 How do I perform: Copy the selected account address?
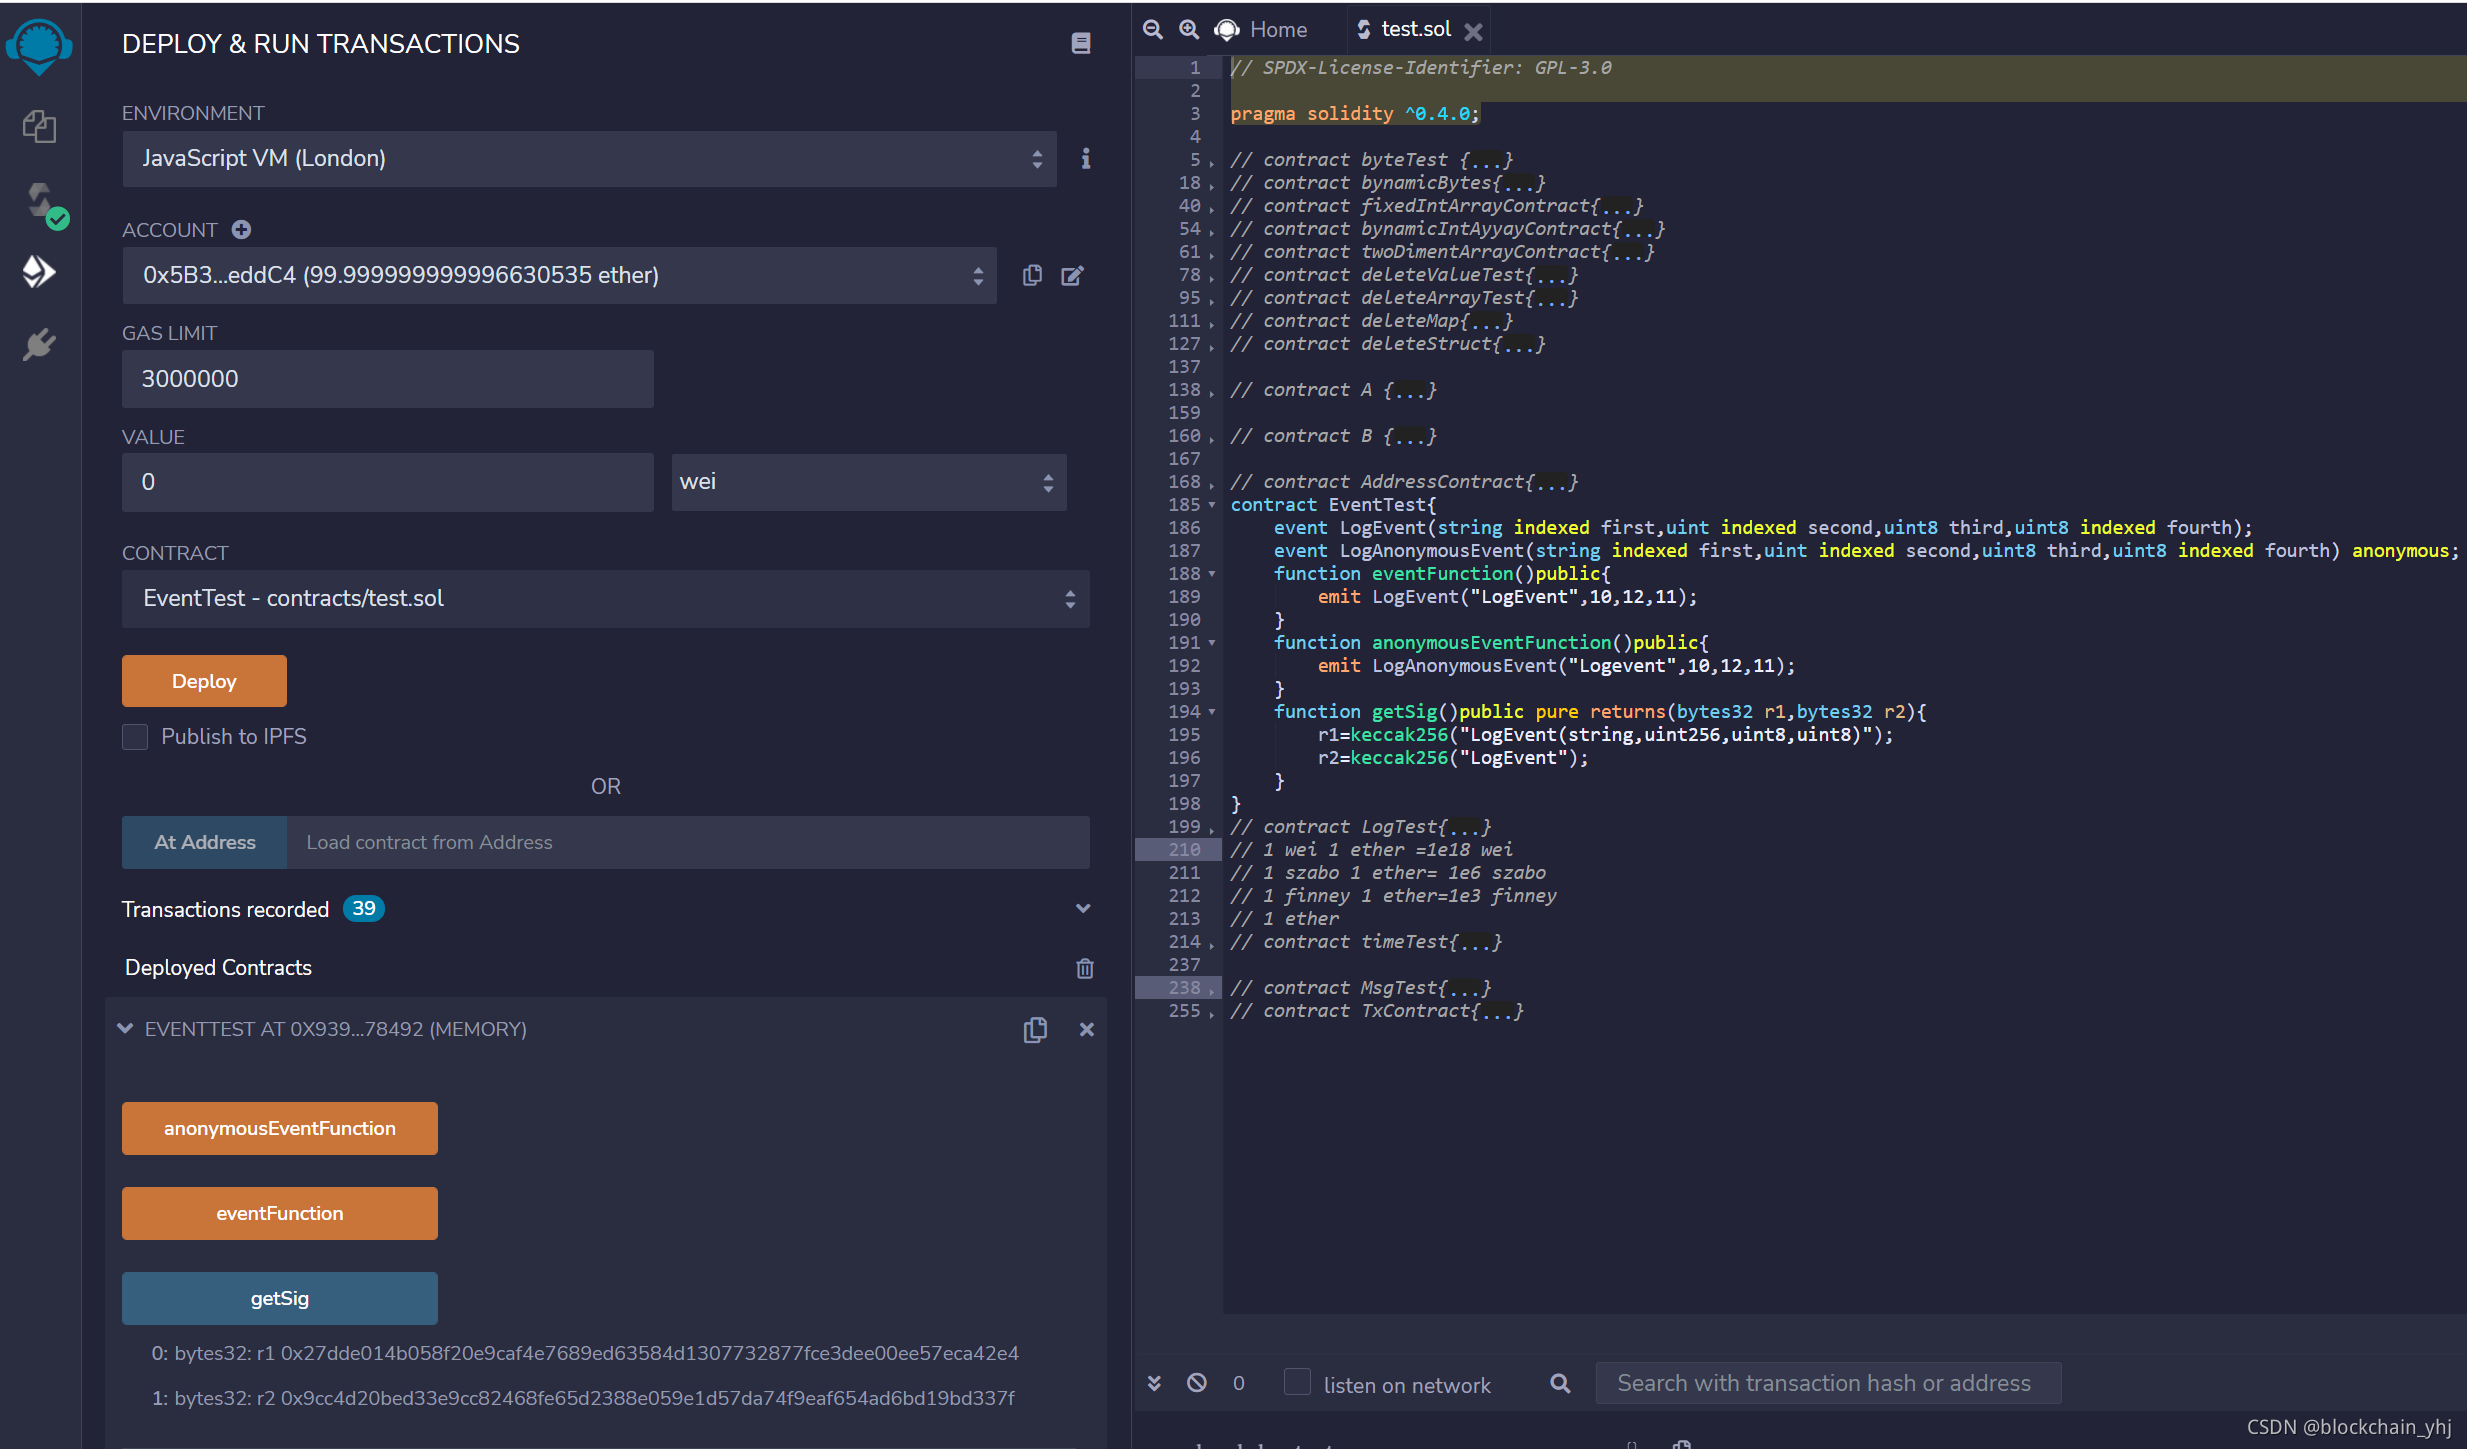(x=1032, y=275)
